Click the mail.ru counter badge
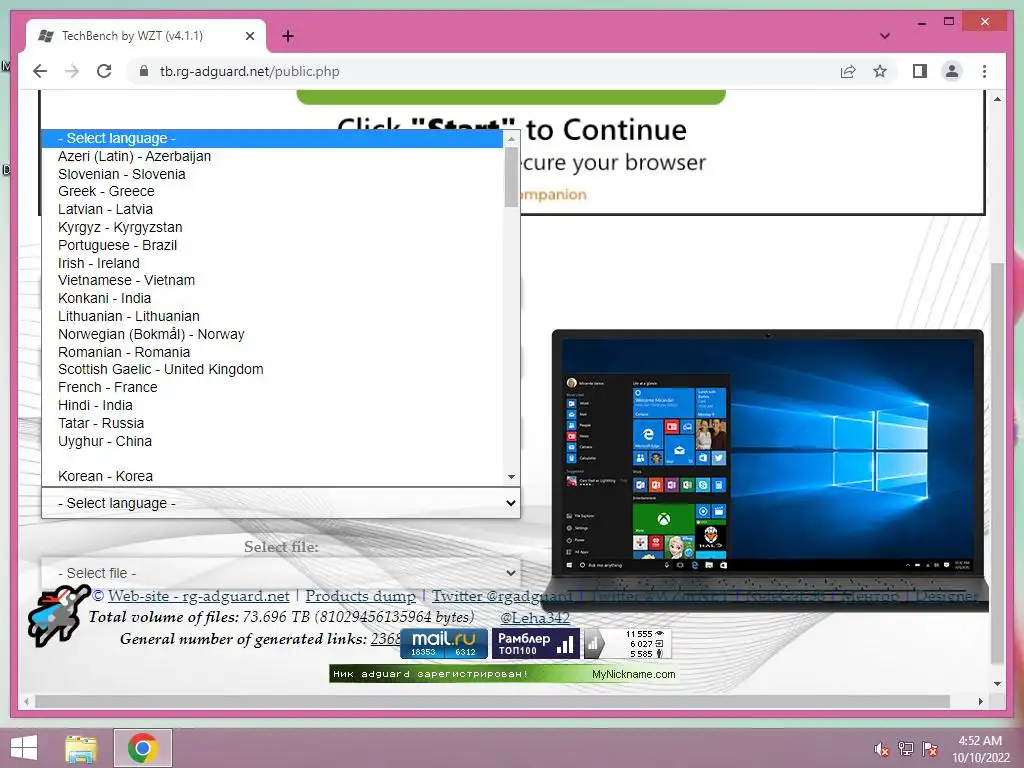 coord(444,643)
